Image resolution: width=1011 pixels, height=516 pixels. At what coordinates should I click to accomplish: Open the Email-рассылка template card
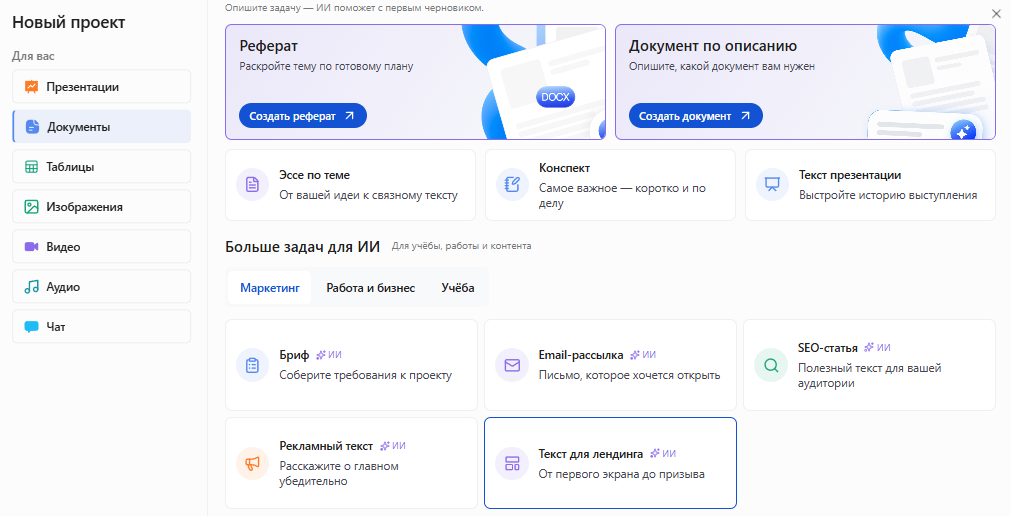pyautogui.click(x=610, y=365)
